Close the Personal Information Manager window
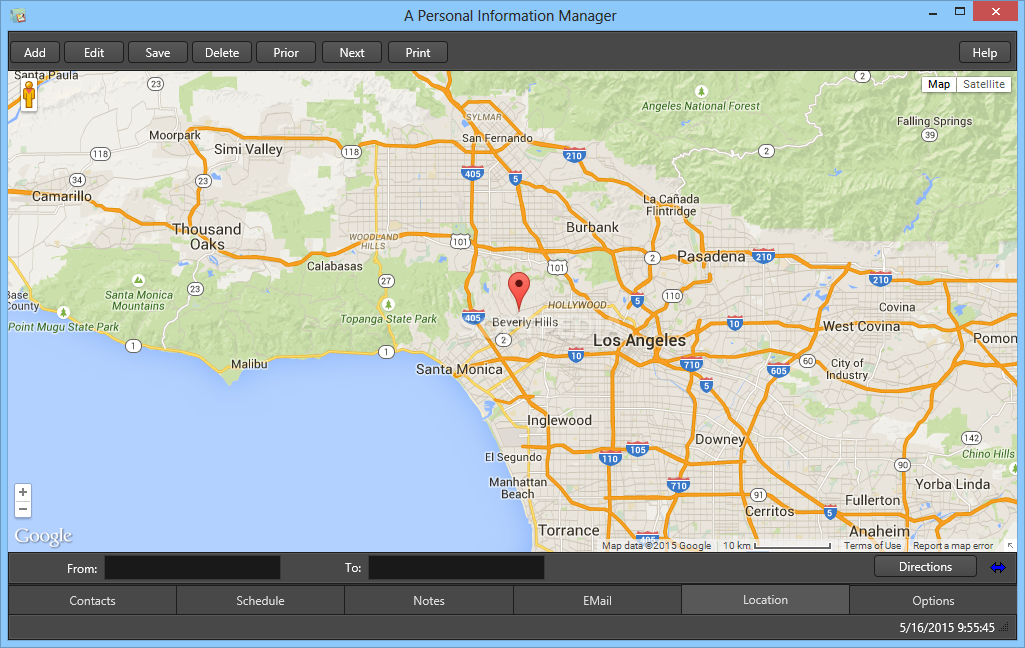 point(996,12)
